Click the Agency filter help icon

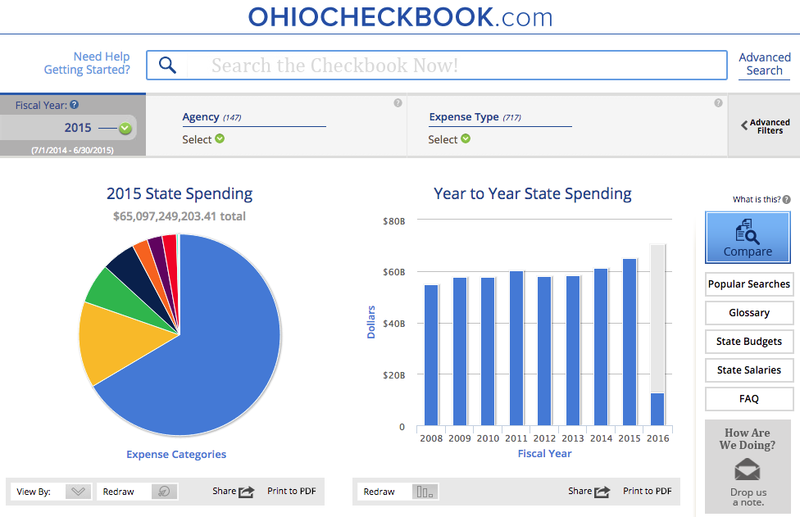397,103
